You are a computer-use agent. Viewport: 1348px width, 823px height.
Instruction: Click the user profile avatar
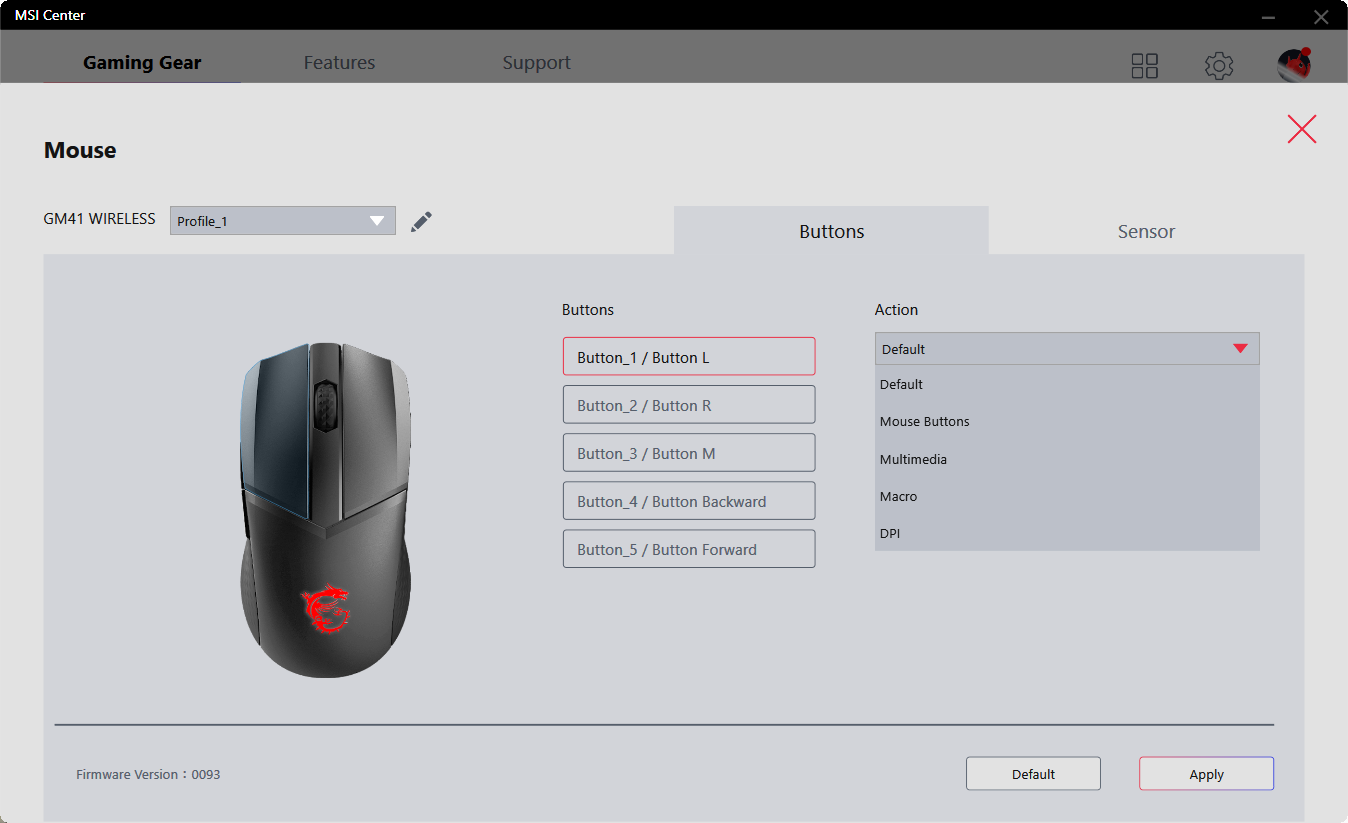(x=1295, y=65)
